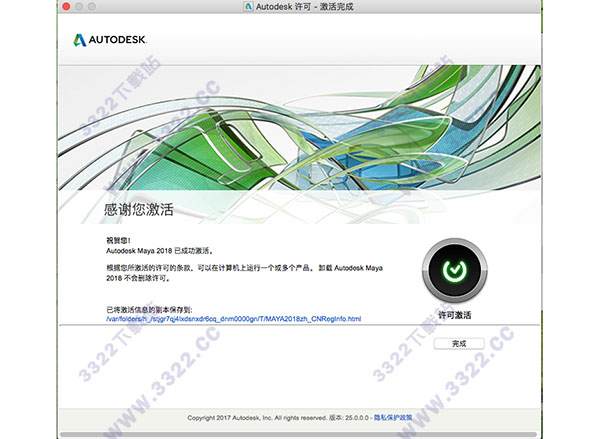Screen dimensions: 600x439
Task: Click the text 'Autodesk Maya 2018 已成功激活'
Action: [159, 251]
